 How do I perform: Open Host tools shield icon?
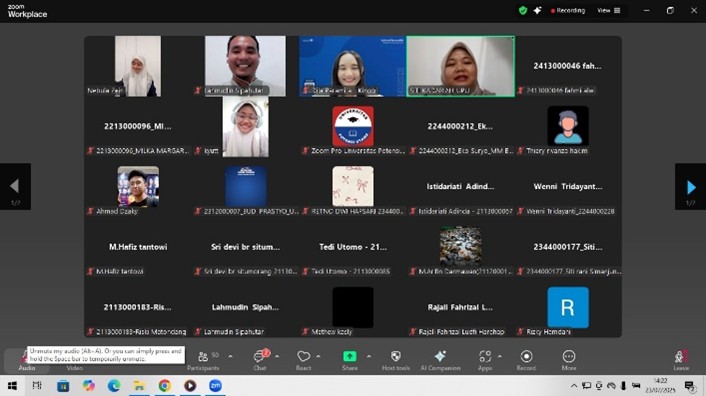(x=396, y=360)
